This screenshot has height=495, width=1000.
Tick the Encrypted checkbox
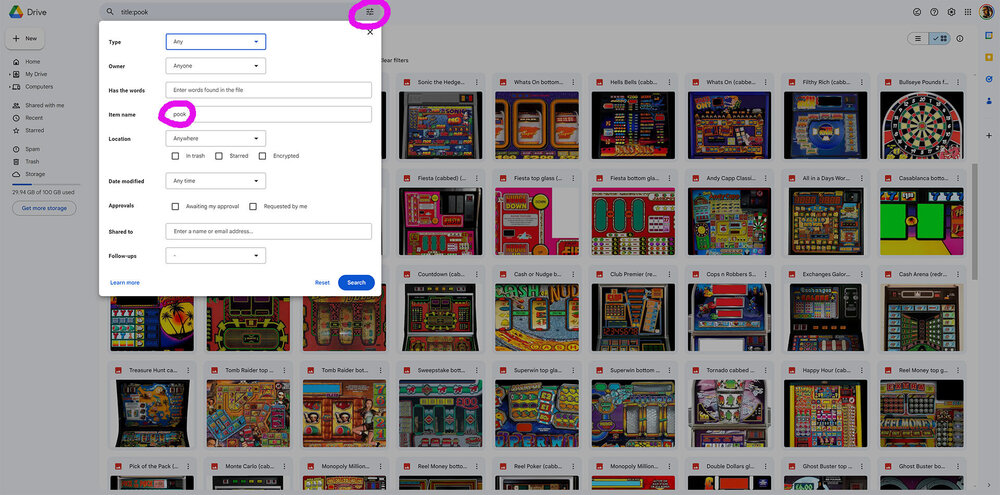point(262,156)
